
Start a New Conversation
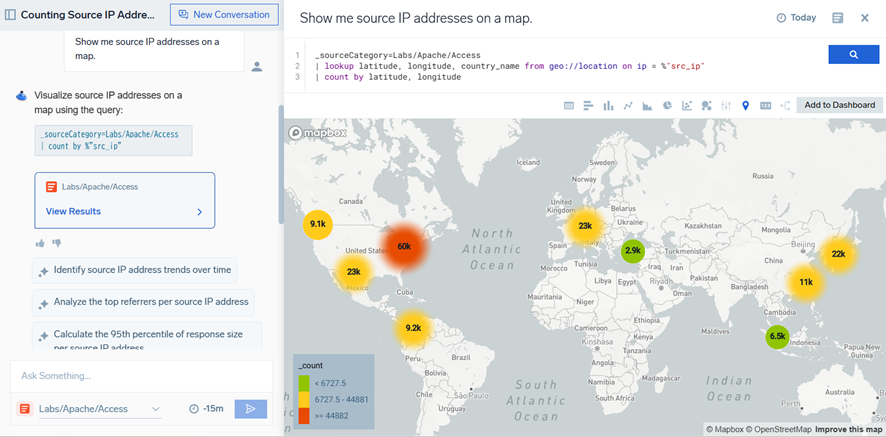coord(224,15)
